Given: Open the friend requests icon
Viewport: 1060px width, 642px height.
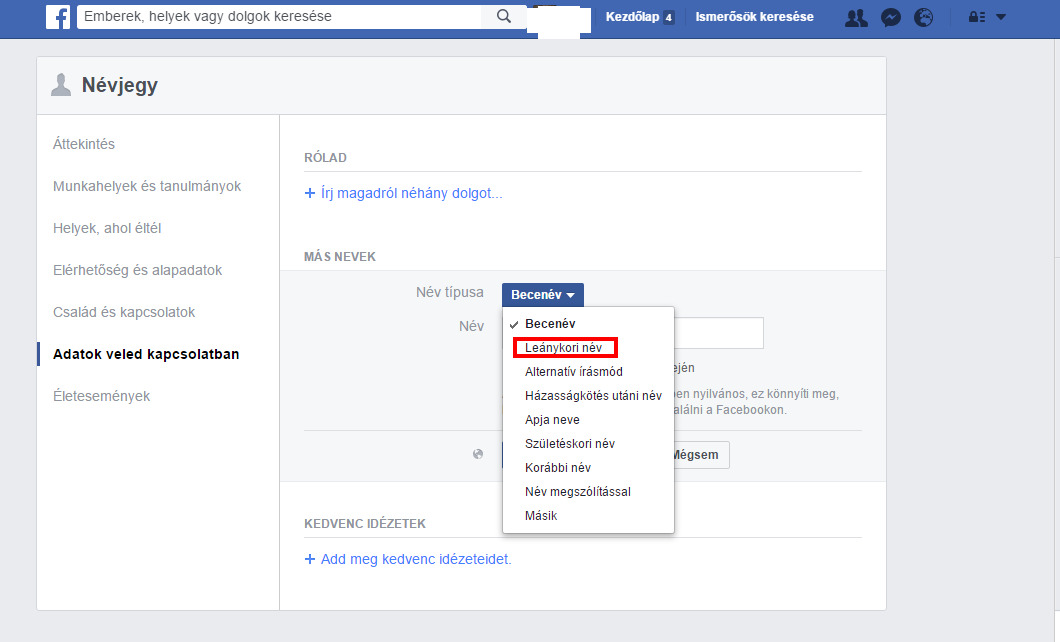Looking at the screenshot, I should tap(856, 18).
